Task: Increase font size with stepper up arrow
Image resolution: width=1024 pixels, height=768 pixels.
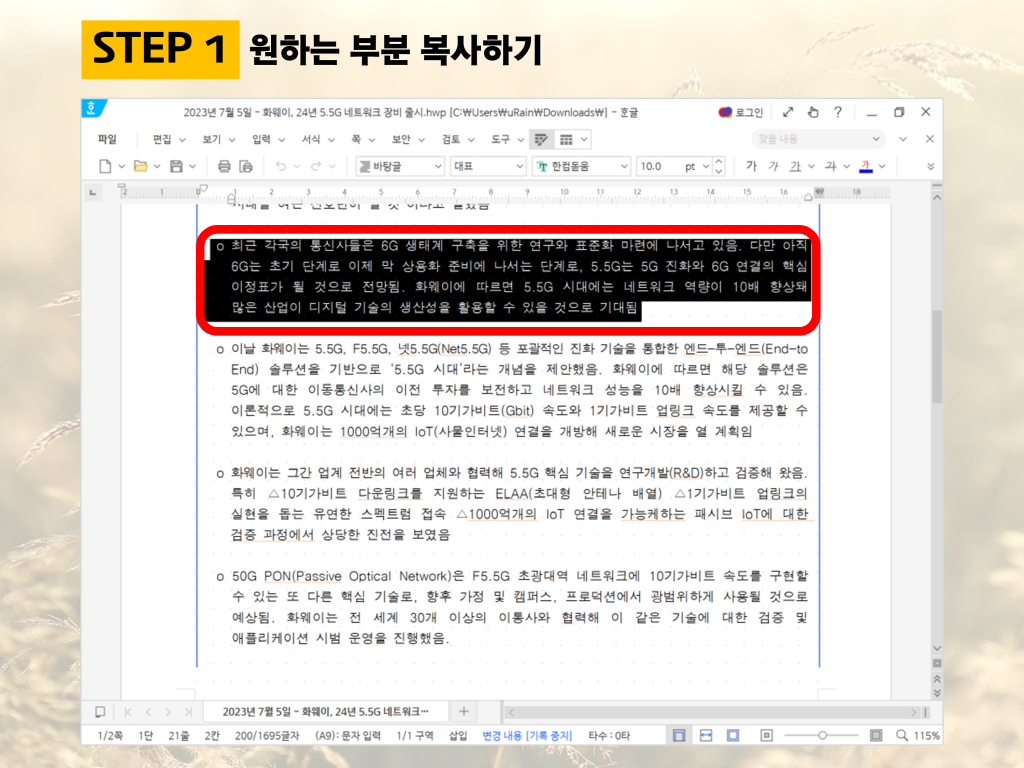Action: (x=719, y=161)
